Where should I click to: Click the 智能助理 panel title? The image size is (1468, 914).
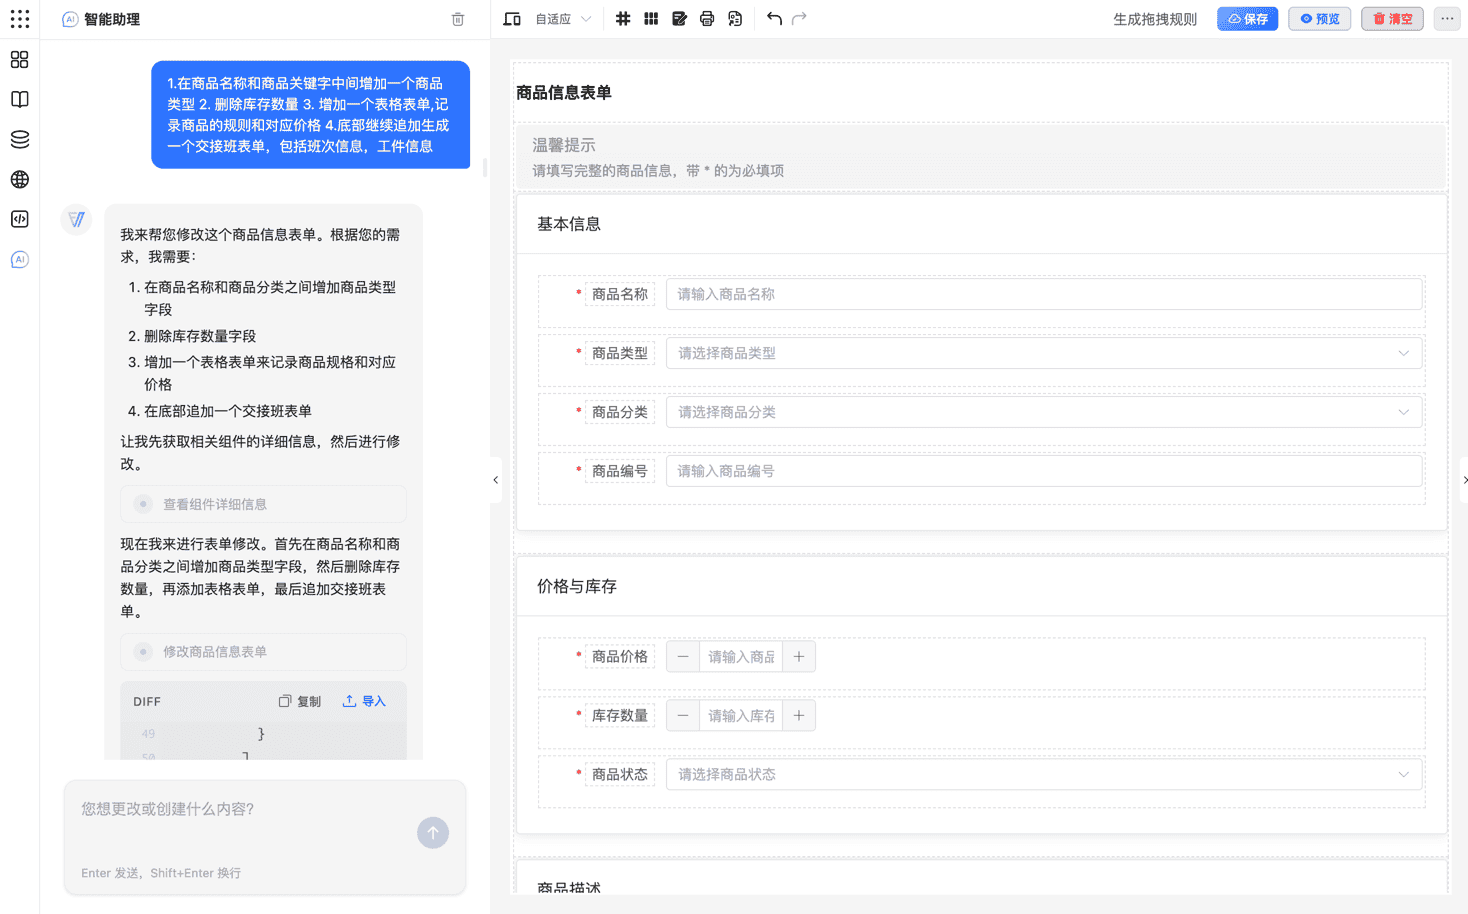point(112,19)
